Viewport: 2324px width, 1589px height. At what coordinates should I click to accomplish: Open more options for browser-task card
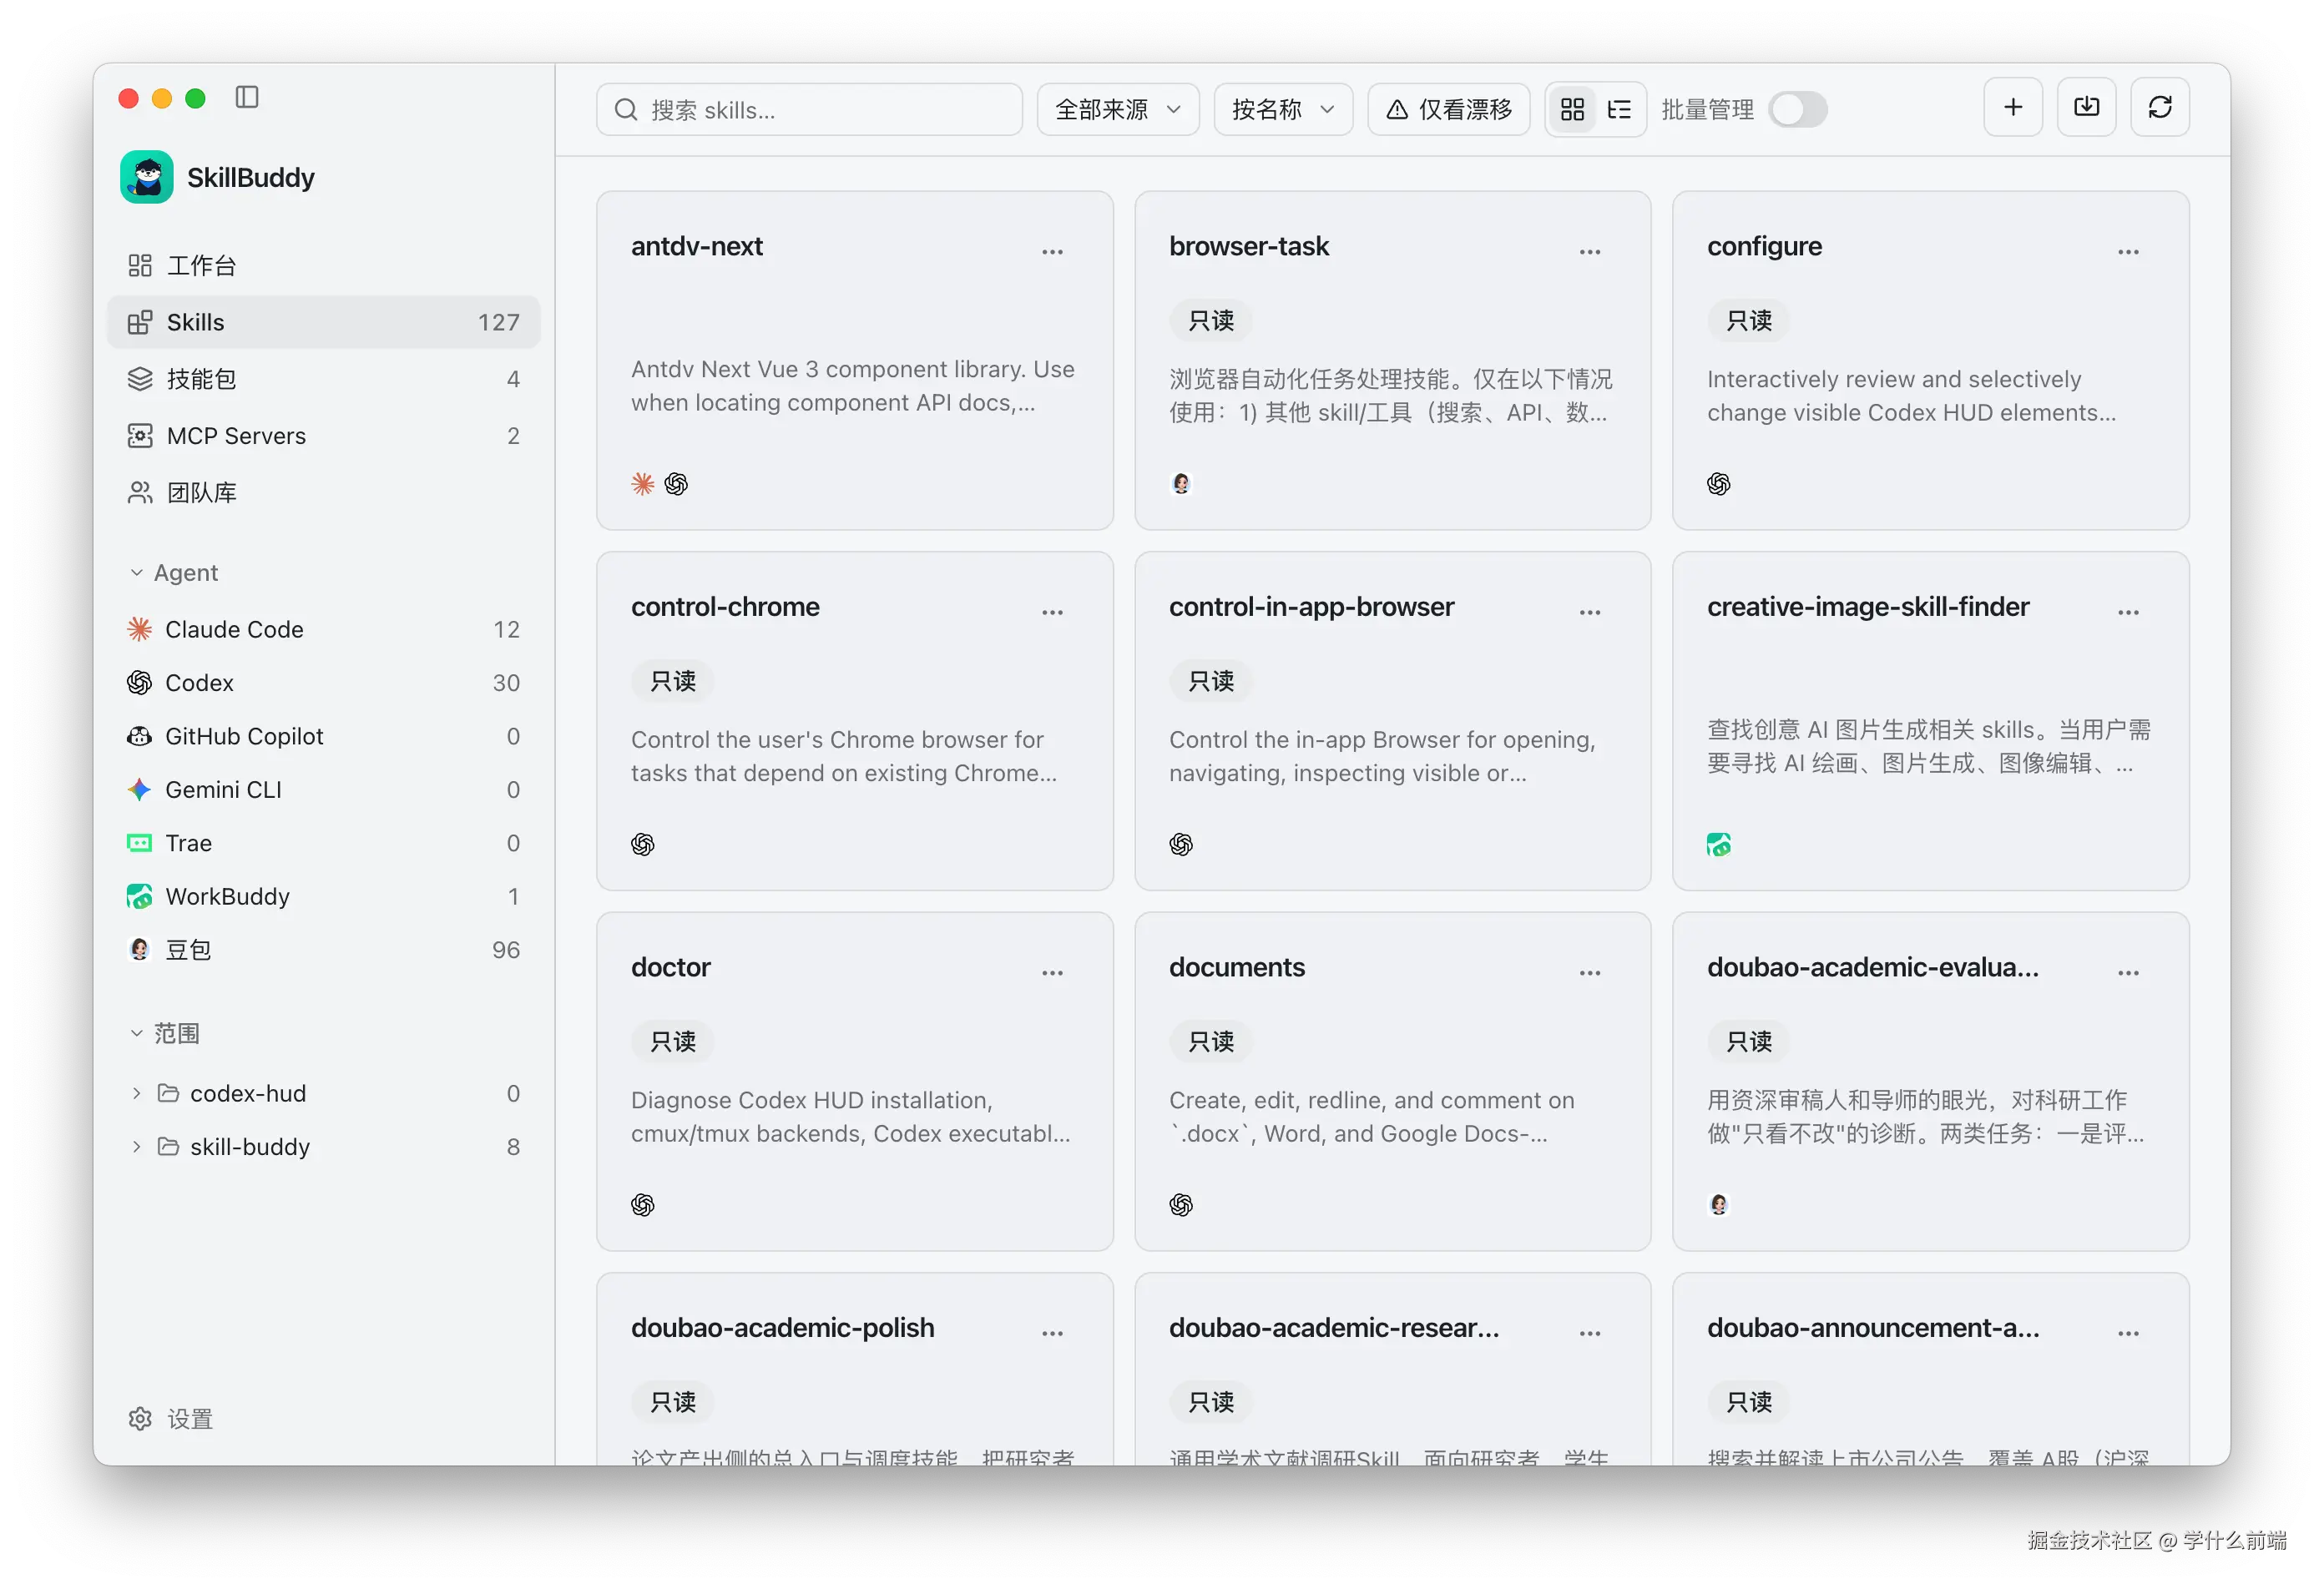coord(1590,252)
